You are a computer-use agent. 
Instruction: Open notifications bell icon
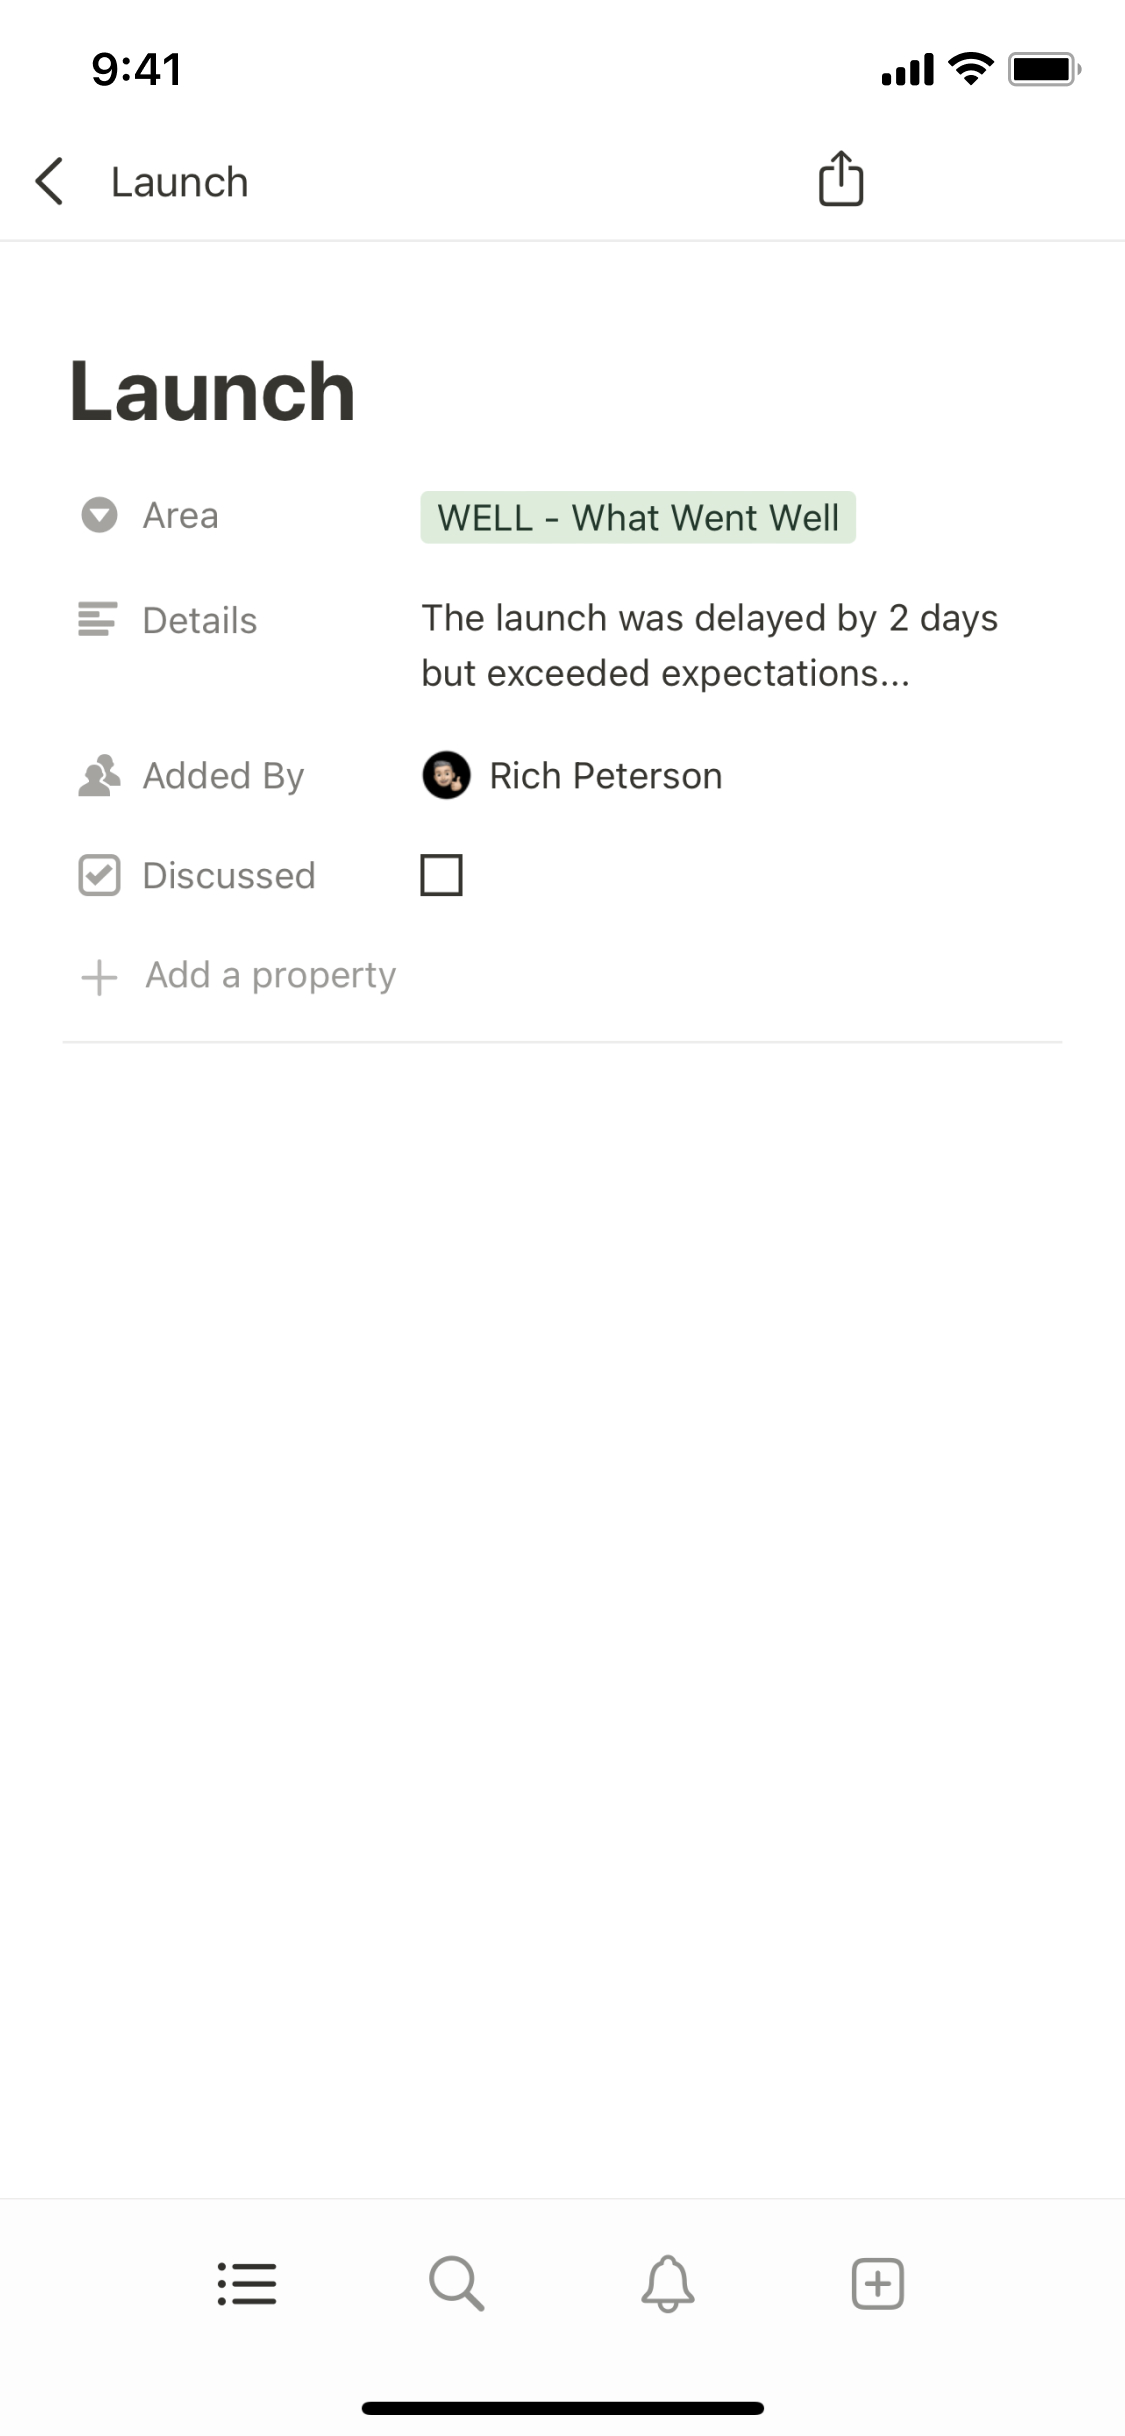coord(667,2283)
